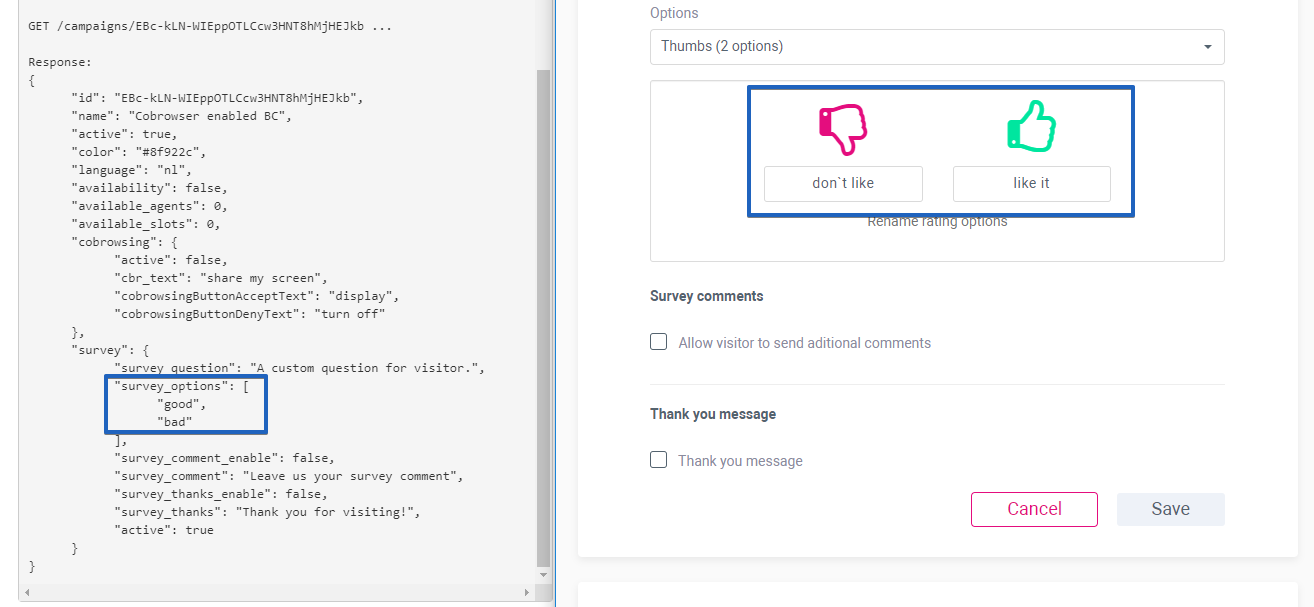The width and height of the screenshot is (1314, 607).
Task: Click the horizontal scroll left arrow
Action: point(26,592)
